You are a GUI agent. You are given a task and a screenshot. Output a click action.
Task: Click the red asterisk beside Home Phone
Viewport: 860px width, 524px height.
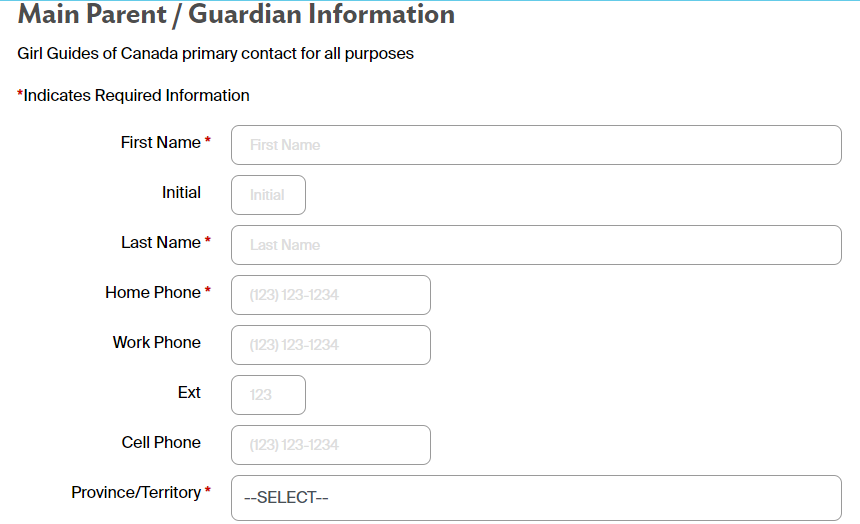coord(208,293)
